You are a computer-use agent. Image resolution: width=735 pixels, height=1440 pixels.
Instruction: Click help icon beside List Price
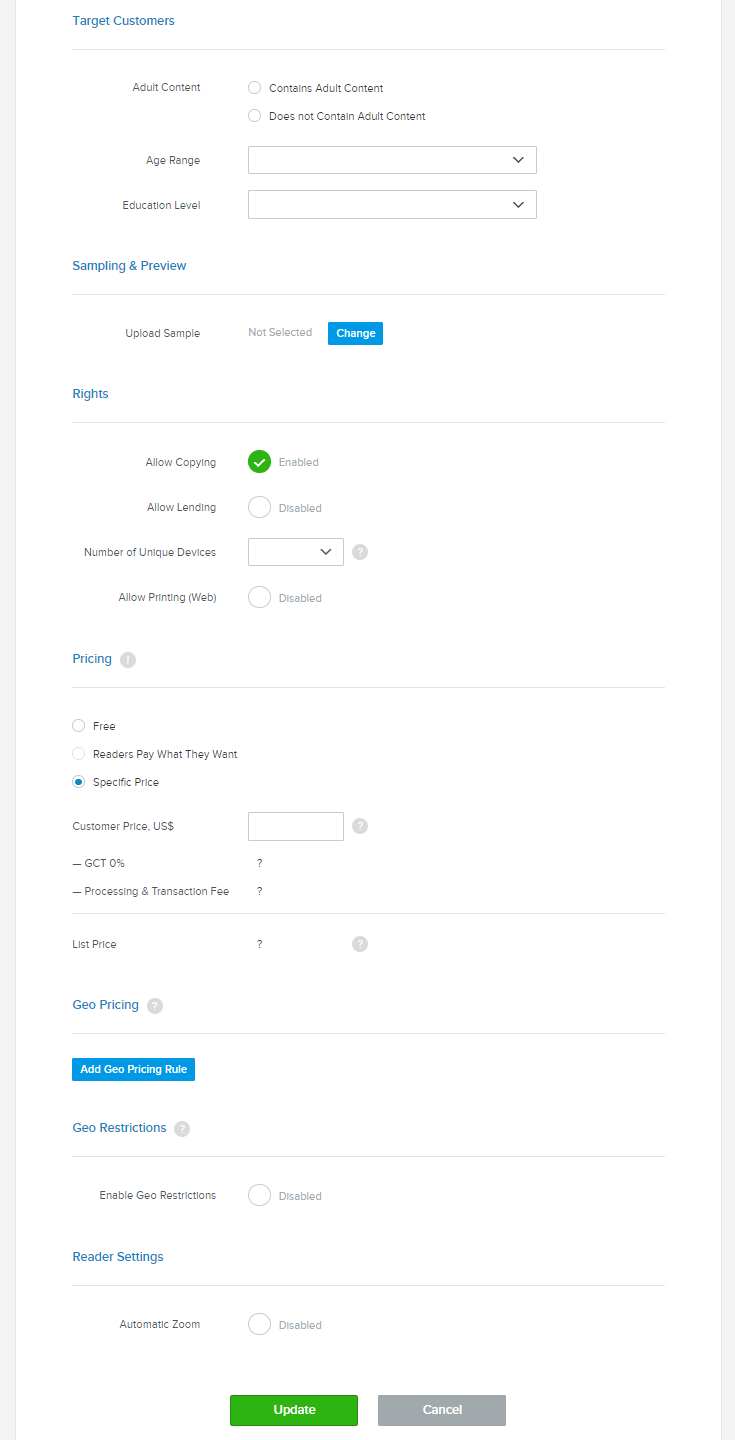point(360,944)
